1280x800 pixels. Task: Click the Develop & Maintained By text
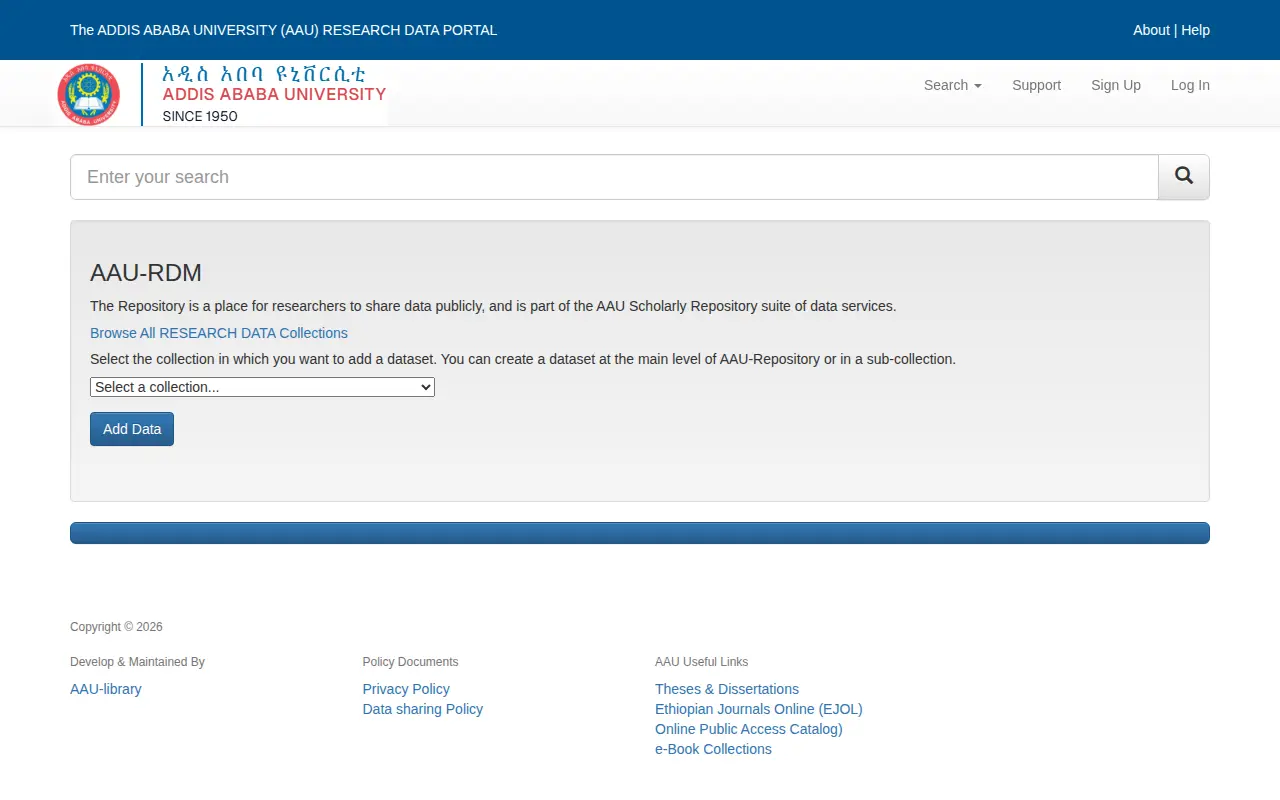click(138, 662)
